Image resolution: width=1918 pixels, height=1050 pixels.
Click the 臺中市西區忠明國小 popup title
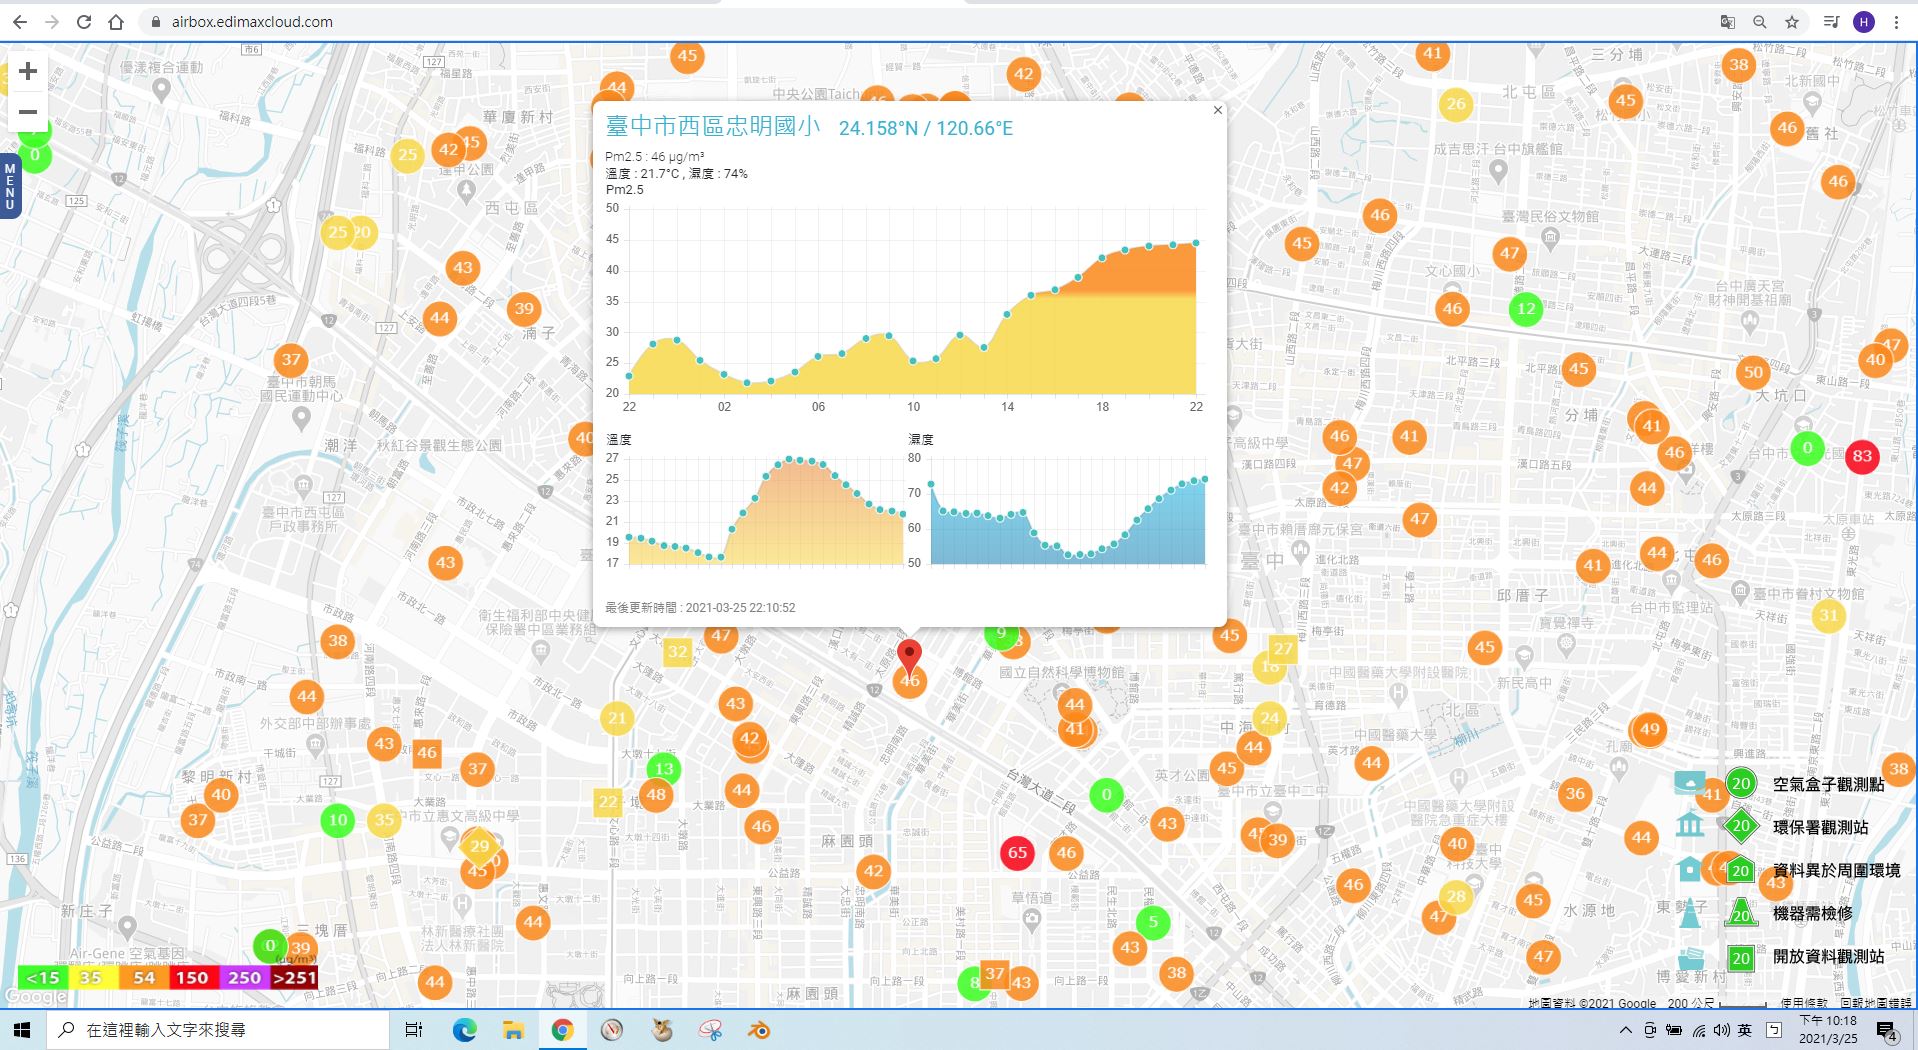coord(713,126)
